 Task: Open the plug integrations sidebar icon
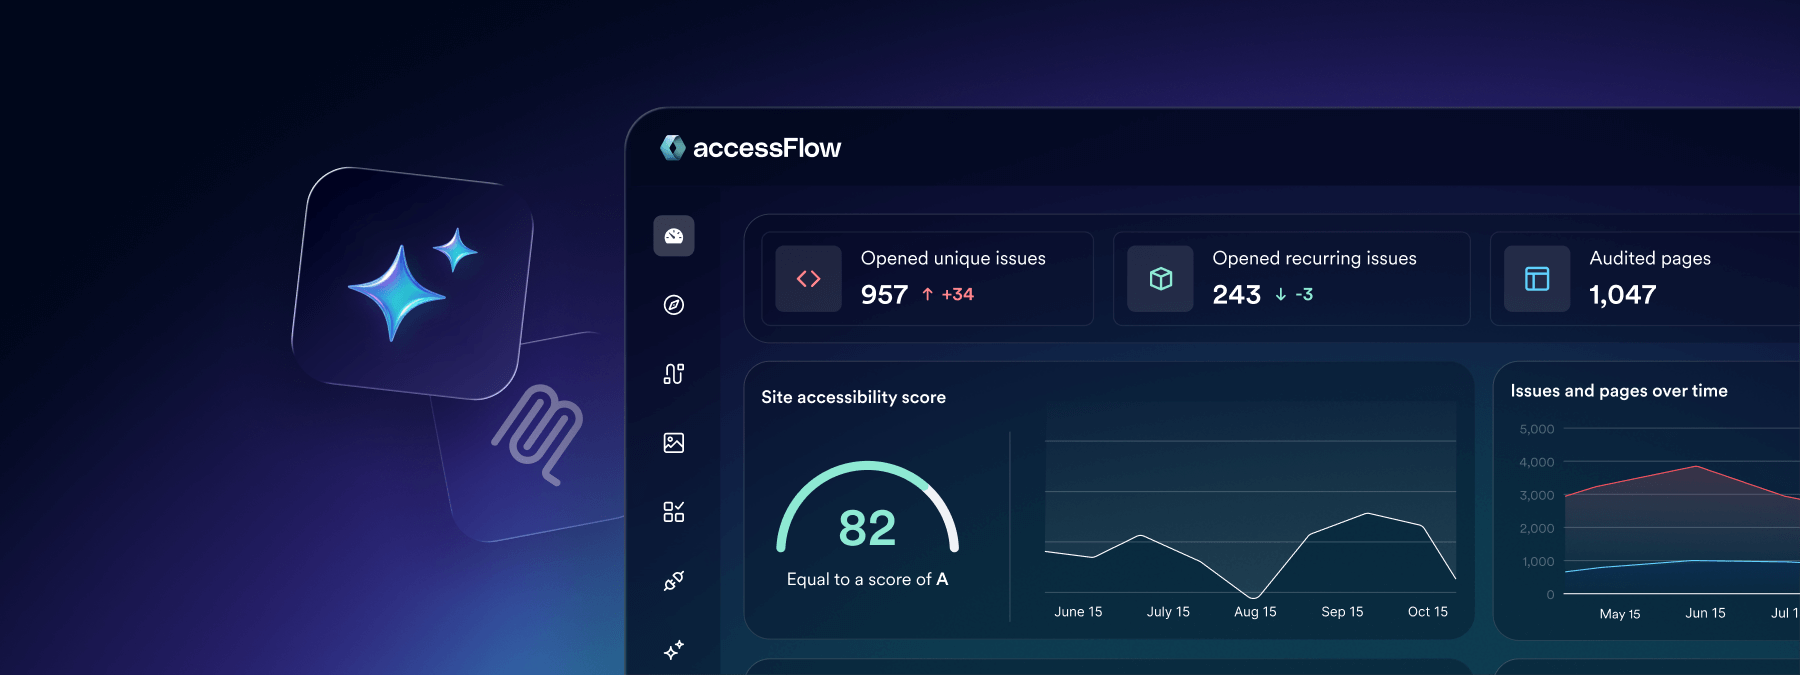(x=673, y=581)
